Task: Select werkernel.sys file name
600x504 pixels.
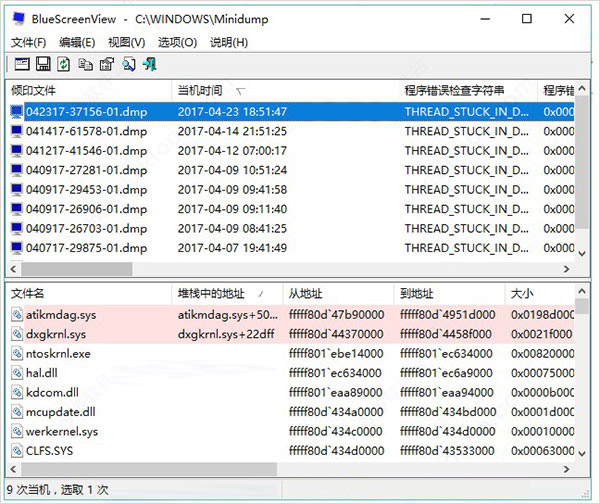Action: [62, 432]
